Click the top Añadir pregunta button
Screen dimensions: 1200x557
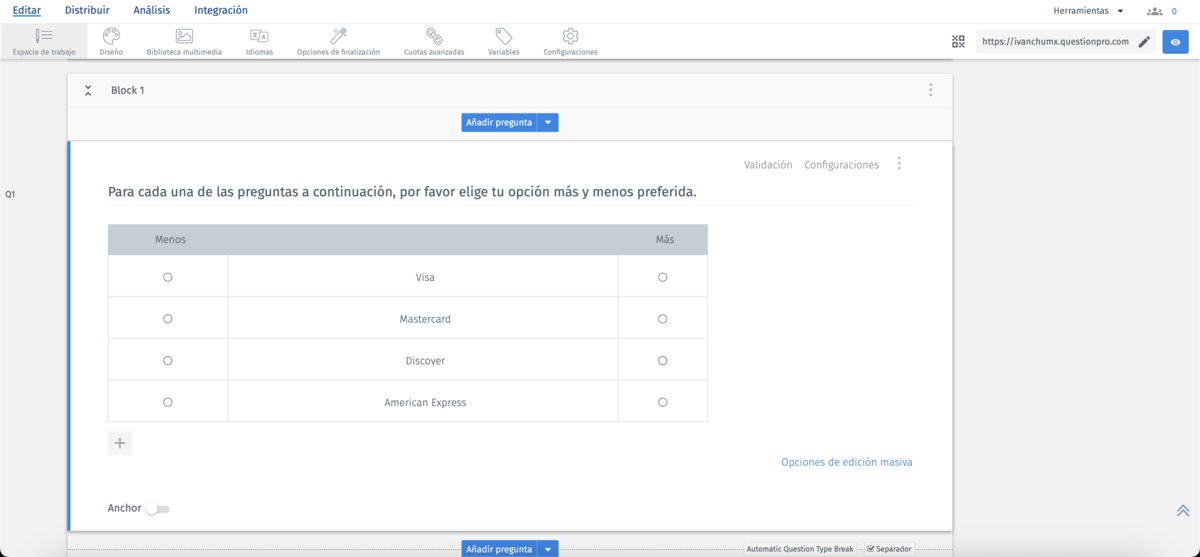tap(499, 122)
